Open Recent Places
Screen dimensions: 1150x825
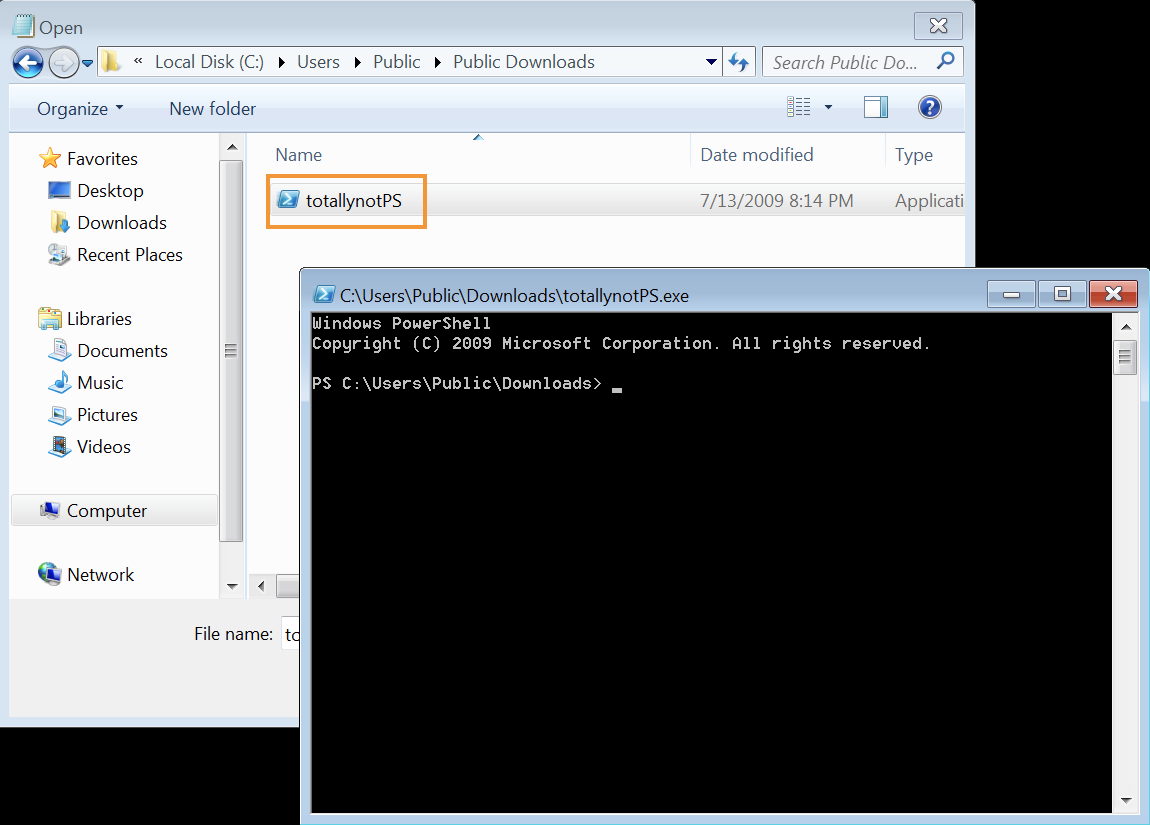pyautogui.click(x=130, y=254)
